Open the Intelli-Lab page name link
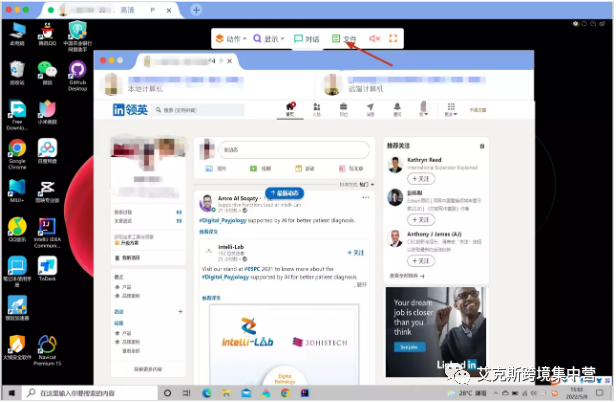616x402 pixels. click(231, 247)
